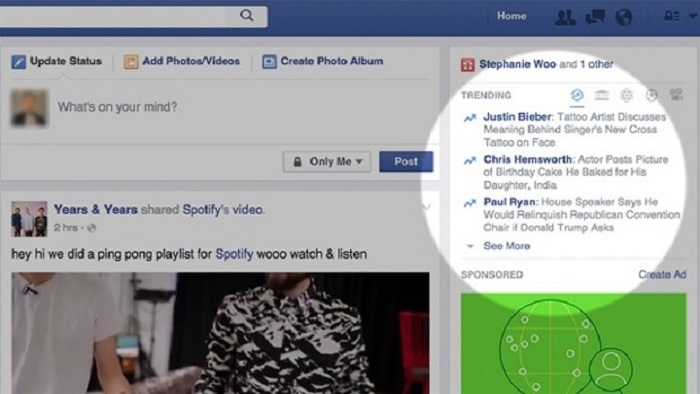Screen dimensions: 700x394
Task: Open the Messages icon in top bar
Action: click(x=595, y=17)
